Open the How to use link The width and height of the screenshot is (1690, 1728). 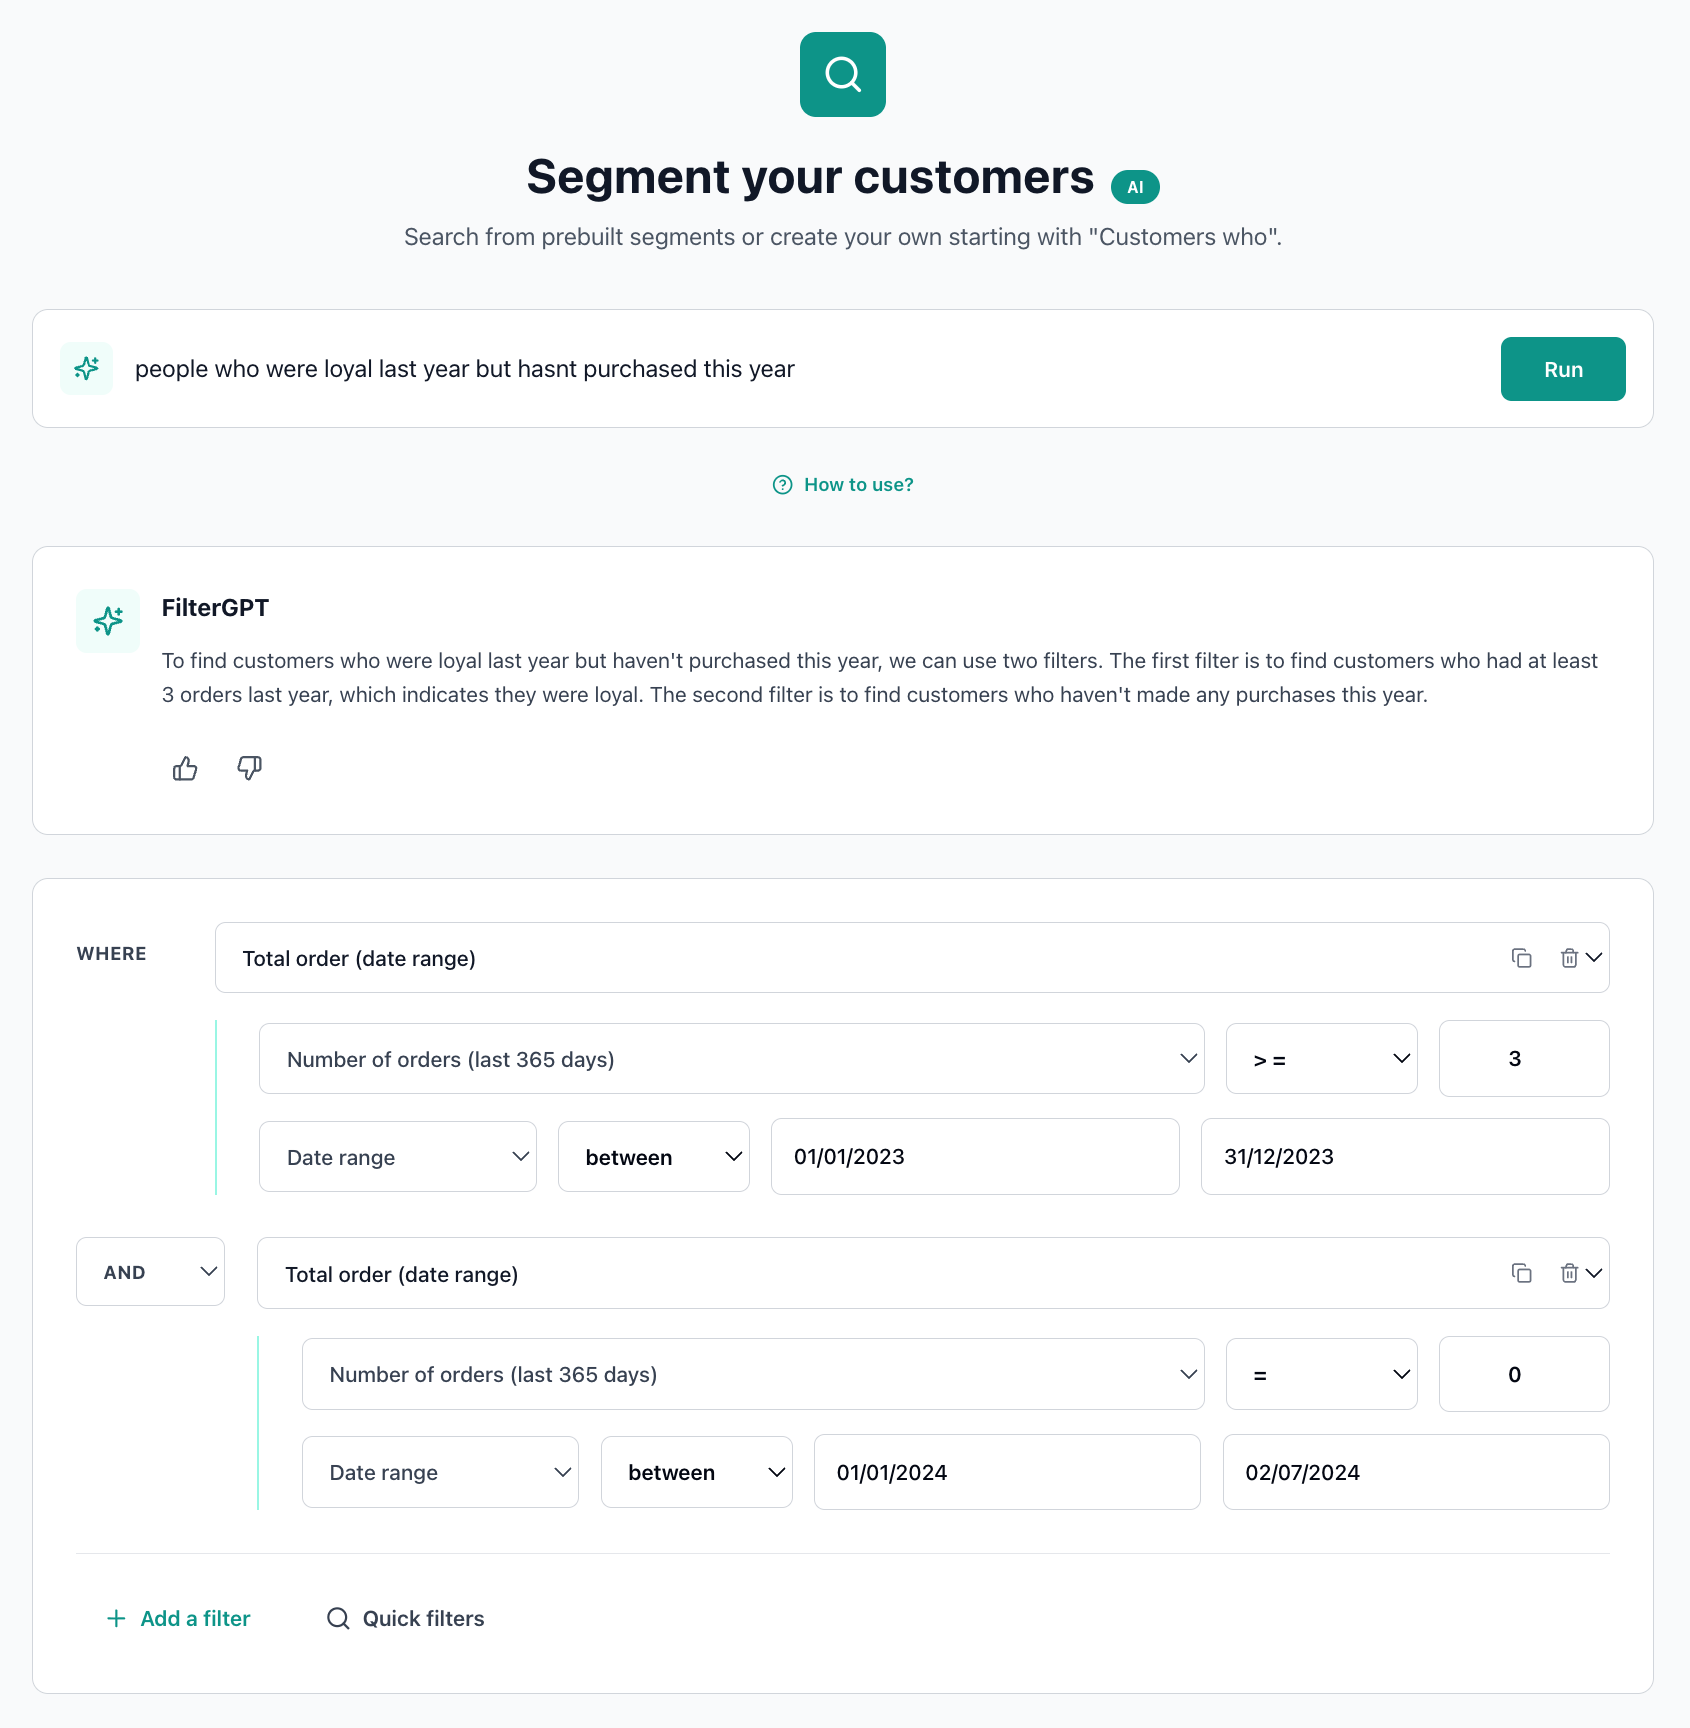[x=857, y=484]
